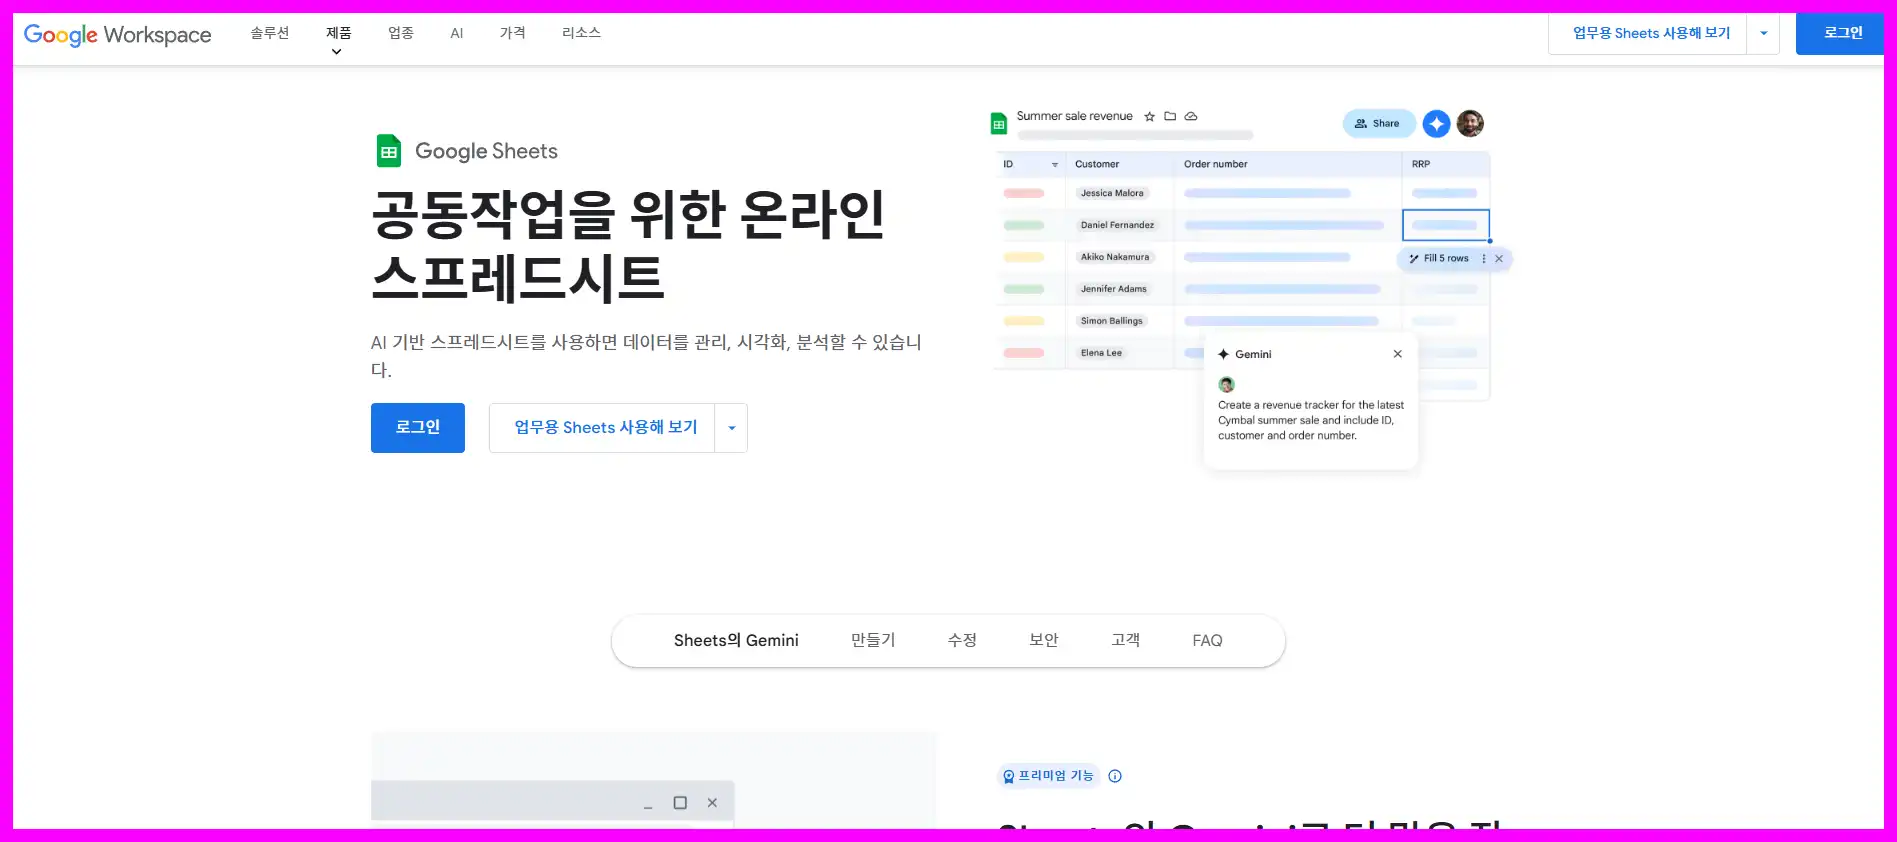The image size is (1897, 842).
Task: Open the ID column filter dropdown
Action: pos(1055,165)
